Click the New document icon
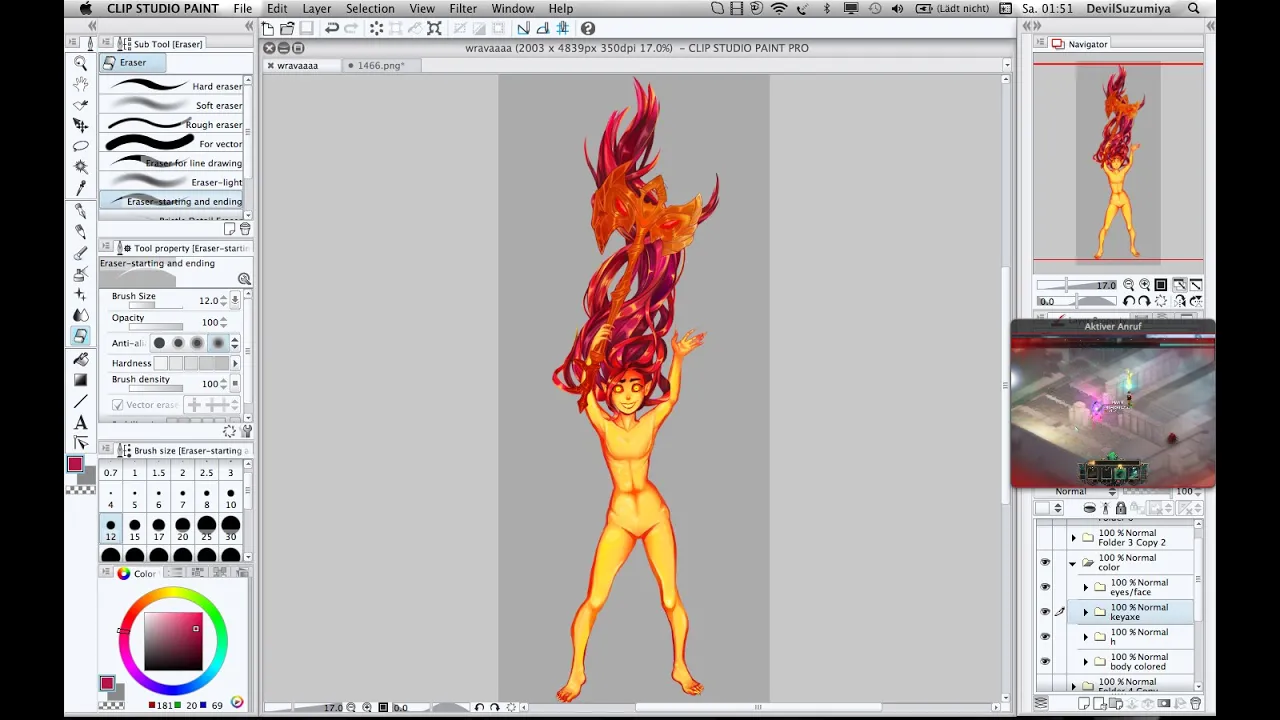1280x720 pixels. (268, 28)
